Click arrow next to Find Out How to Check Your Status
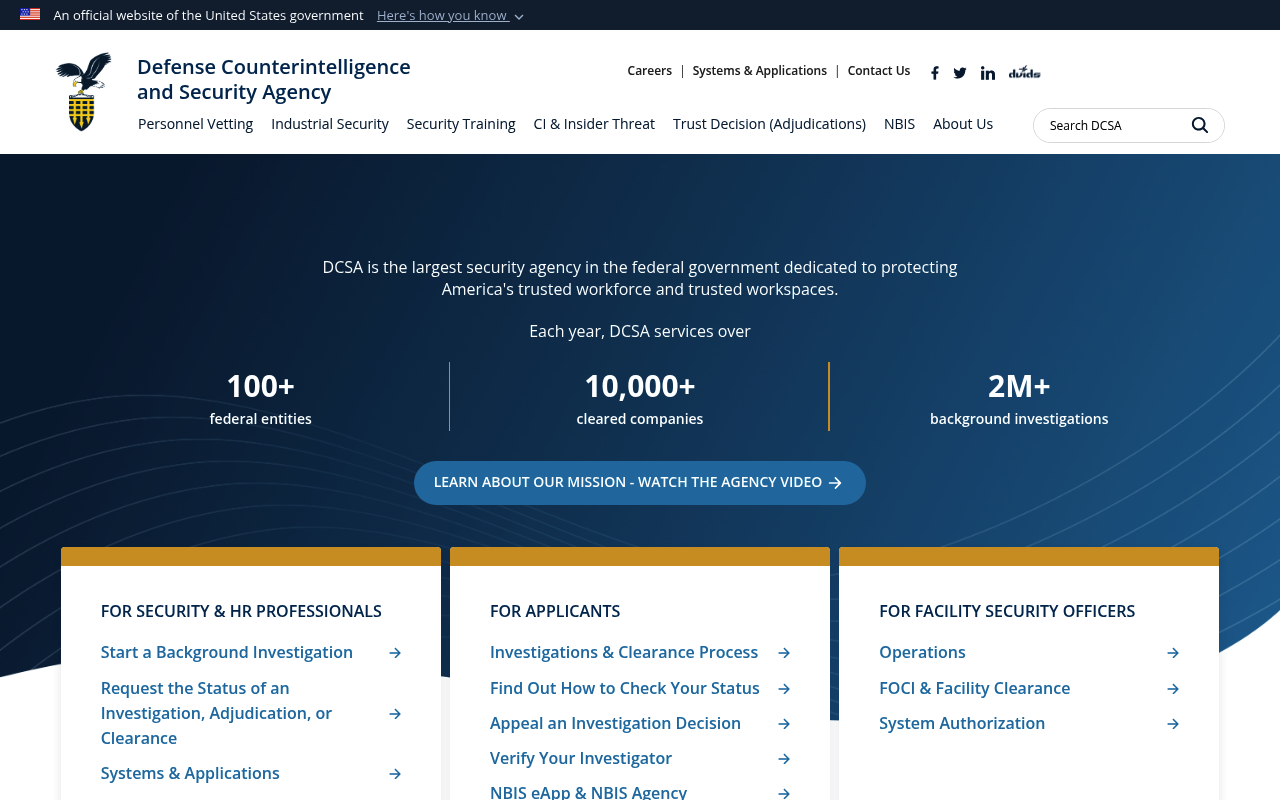The height and width of the screenshot is (800, 1280). coord(784,689)
